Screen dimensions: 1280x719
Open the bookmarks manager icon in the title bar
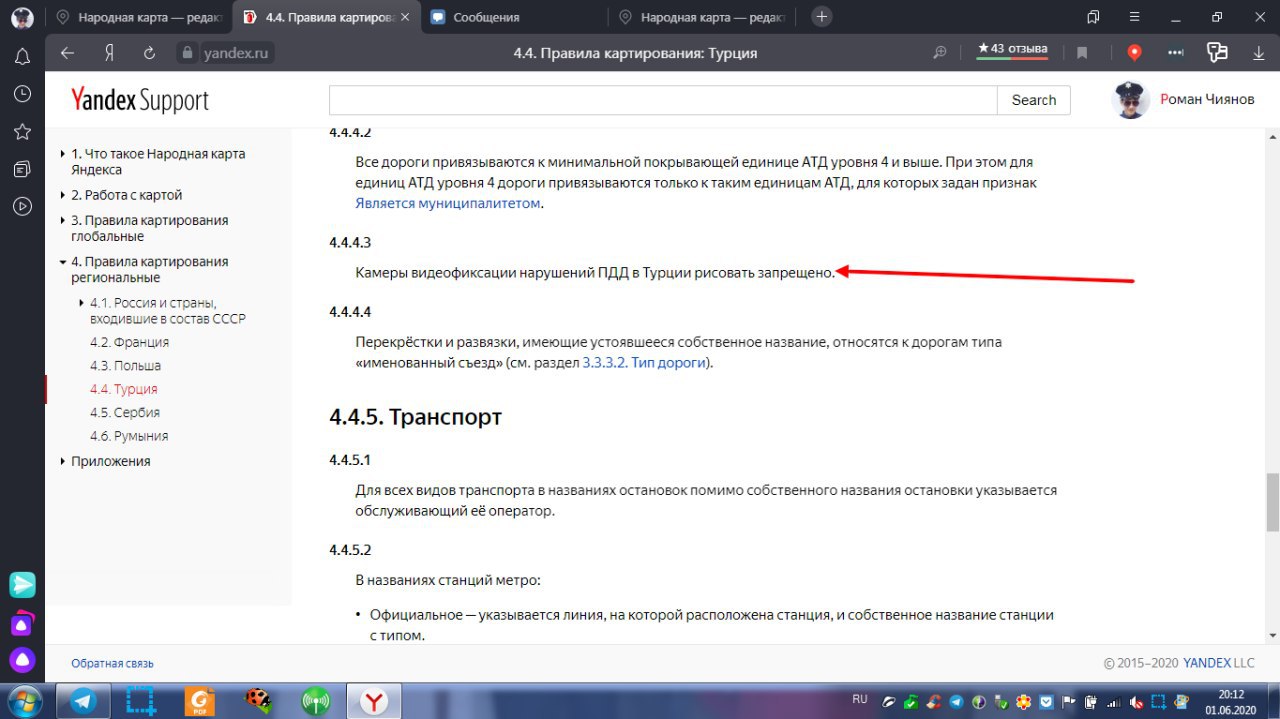[x=1093, y=17]
